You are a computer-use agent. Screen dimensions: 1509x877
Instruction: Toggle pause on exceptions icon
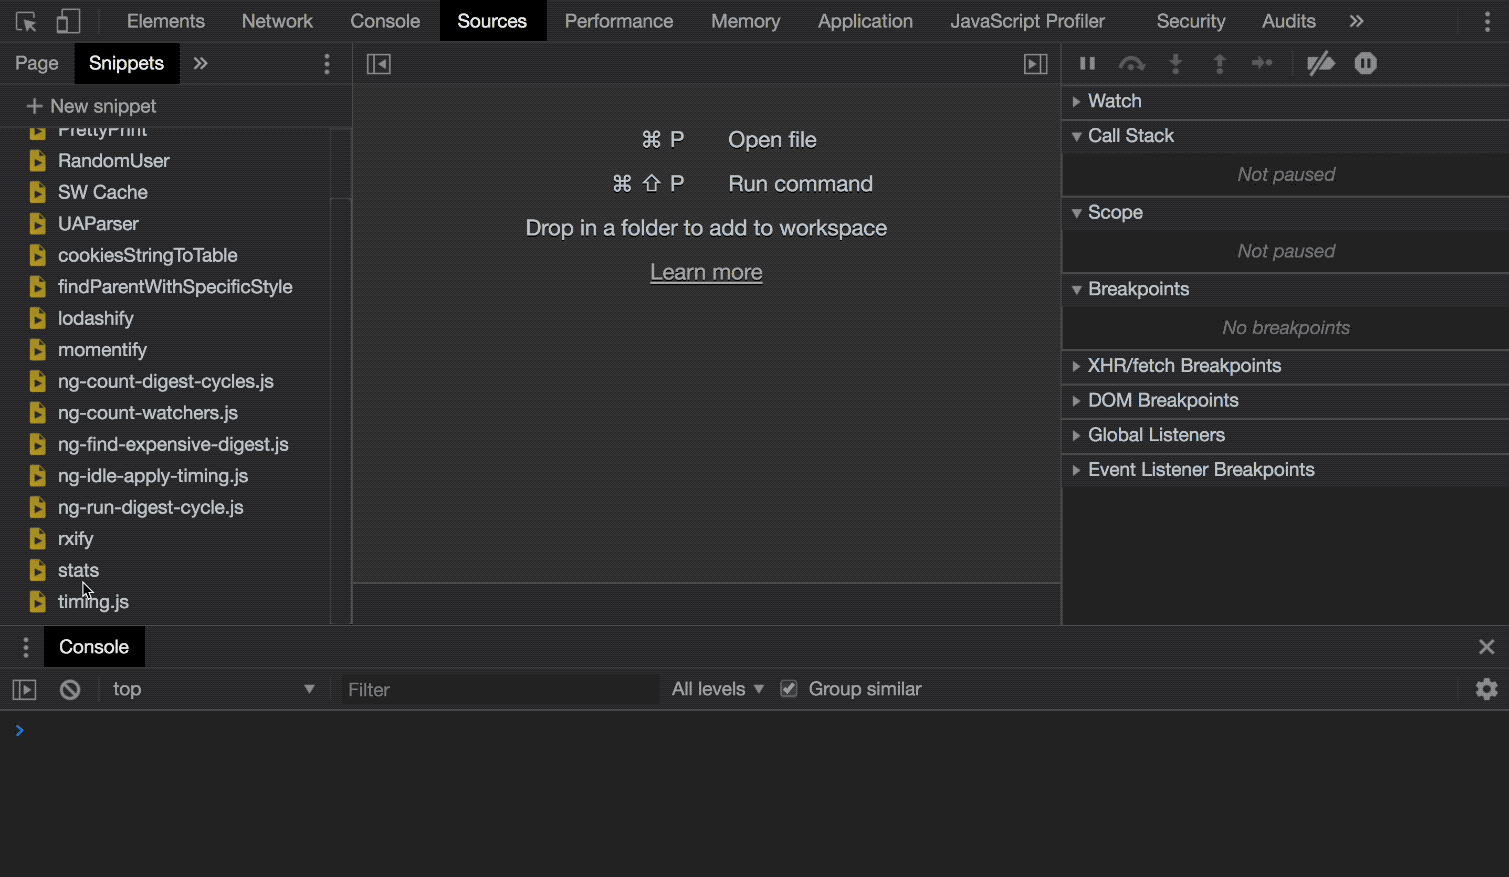[x=1366, y=63]
